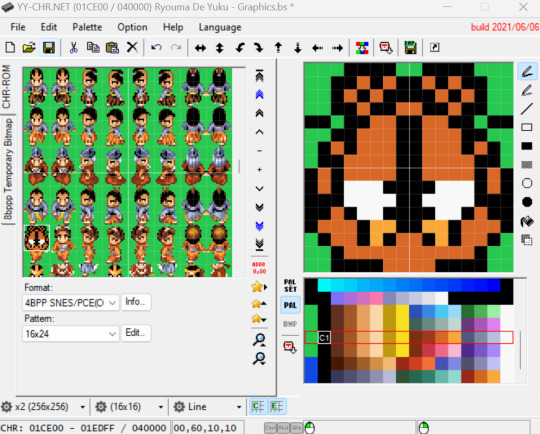The width and height of the screenshot is (540, 434).
Task: Cut selection with the scissors icon
Action: pyautogui.click(x=73, y=48)
